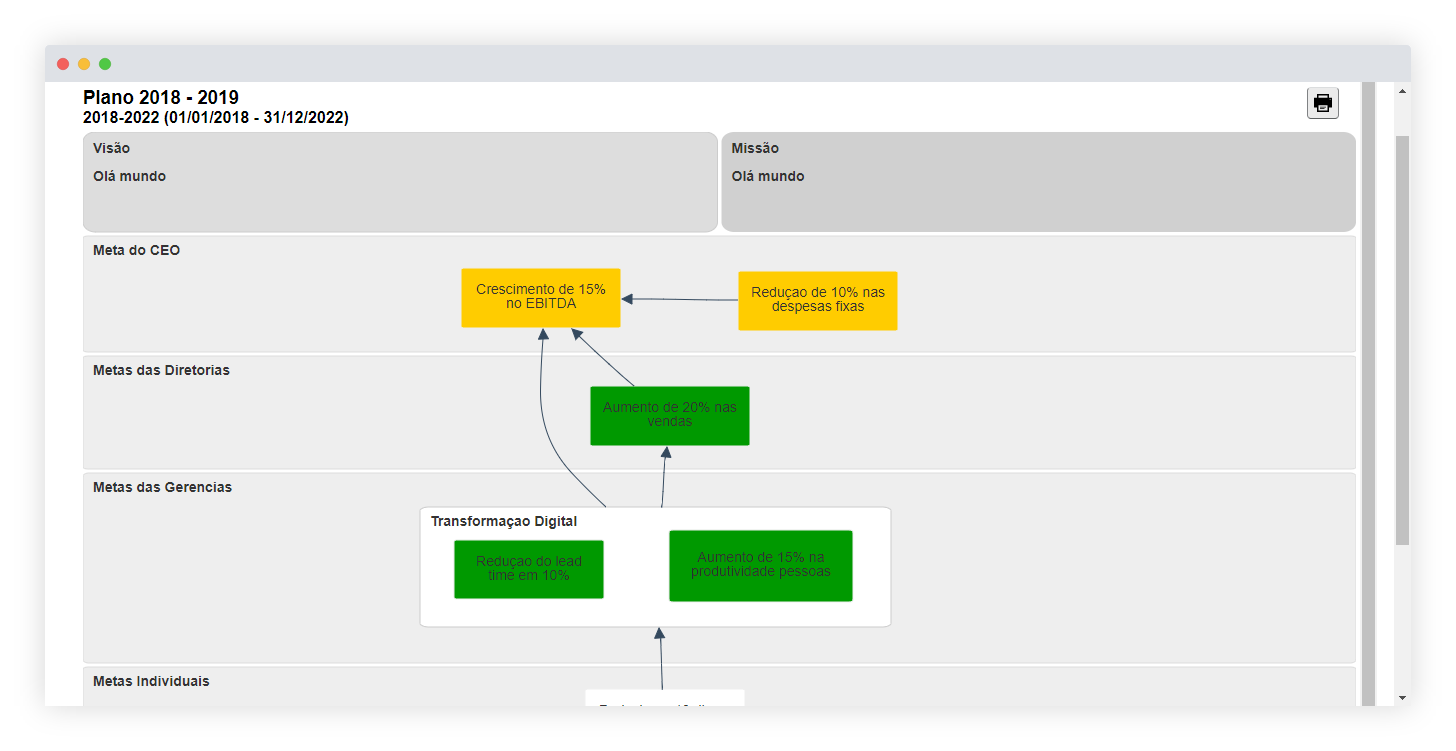1456x751 pixels.
Task: Click the scrollbar down arrow
Action: click(x=1402, y=697)
